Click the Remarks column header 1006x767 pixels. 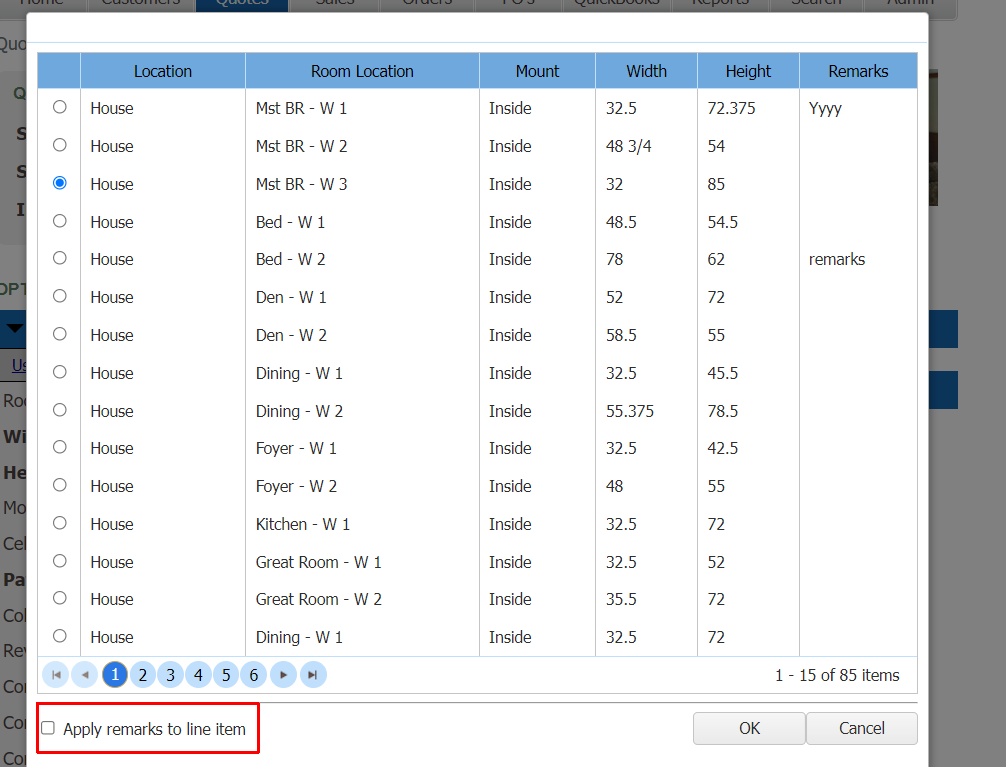tap(858, 71)
